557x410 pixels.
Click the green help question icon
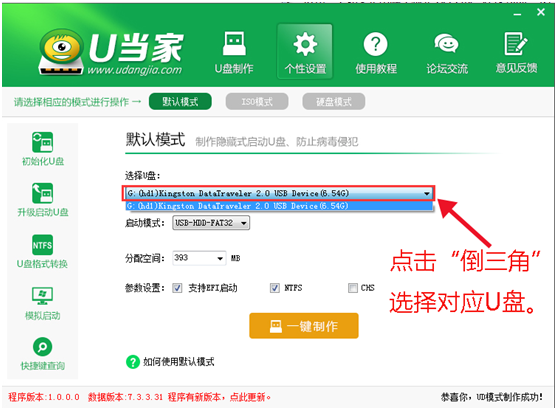tap(133, 362)
